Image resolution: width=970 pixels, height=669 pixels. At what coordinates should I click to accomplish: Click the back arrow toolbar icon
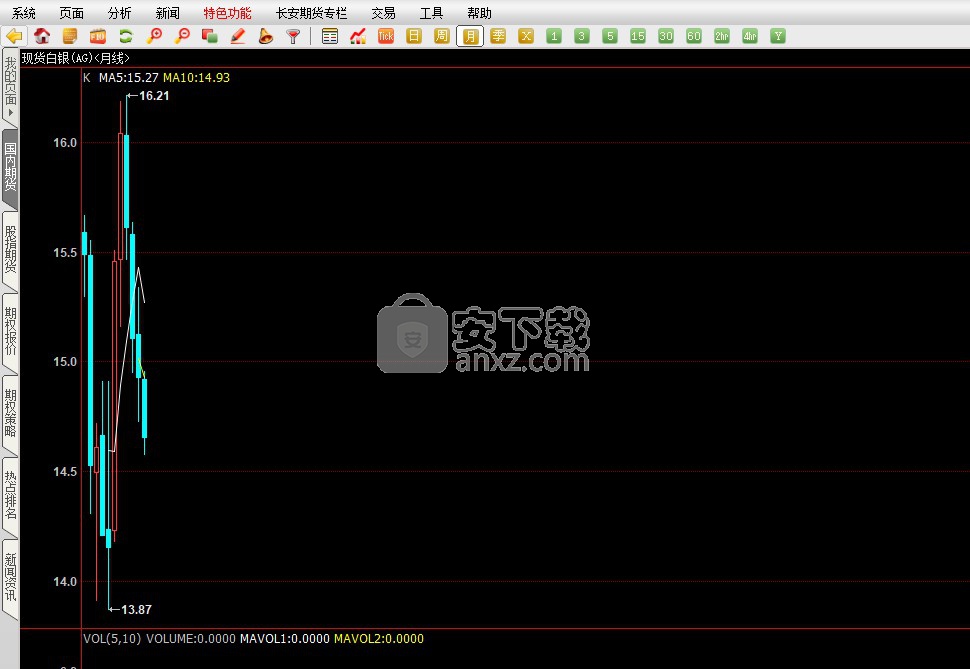pos(14,36)
